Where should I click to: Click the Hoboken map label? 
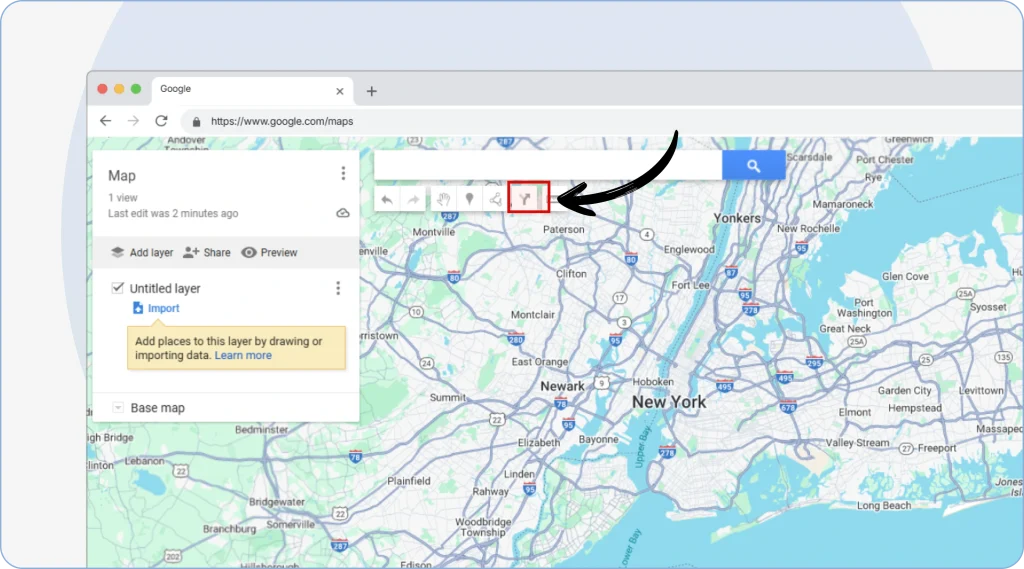point(652,382)
